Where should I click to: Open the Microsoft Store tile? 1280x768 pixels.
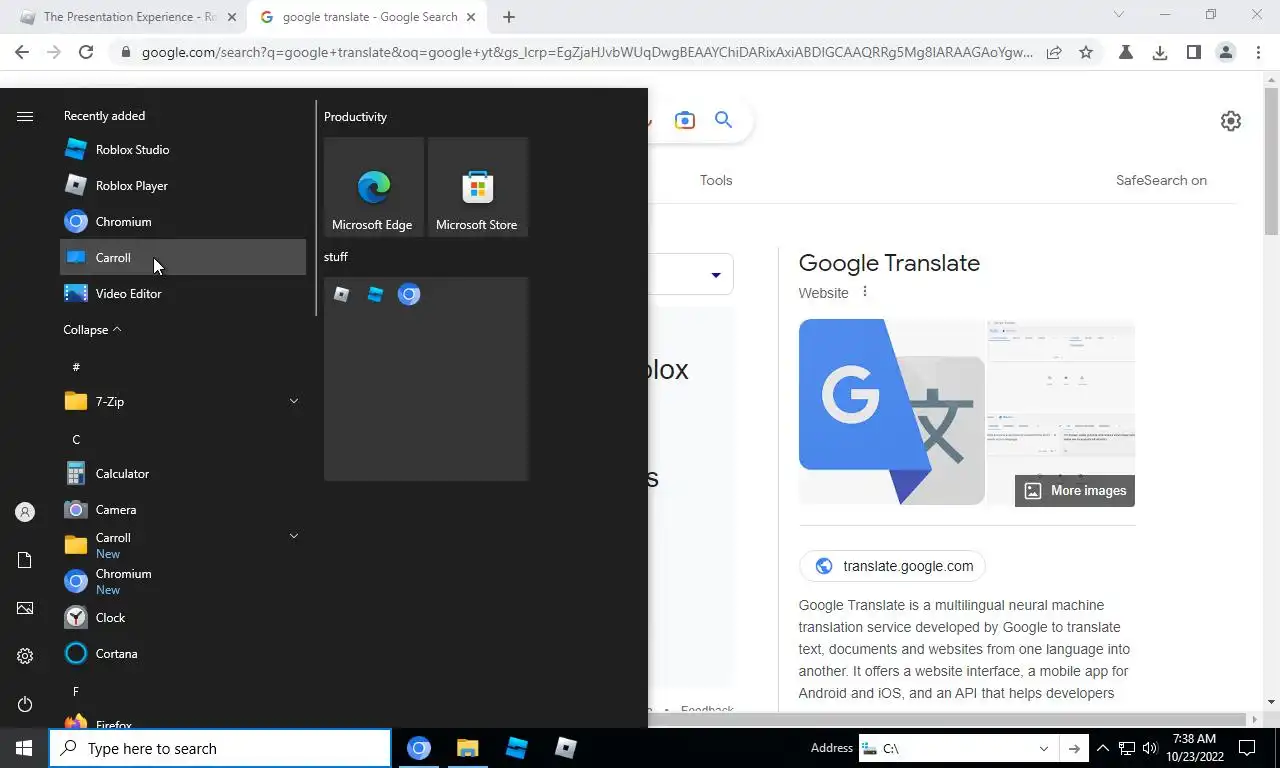click(478, 187)
